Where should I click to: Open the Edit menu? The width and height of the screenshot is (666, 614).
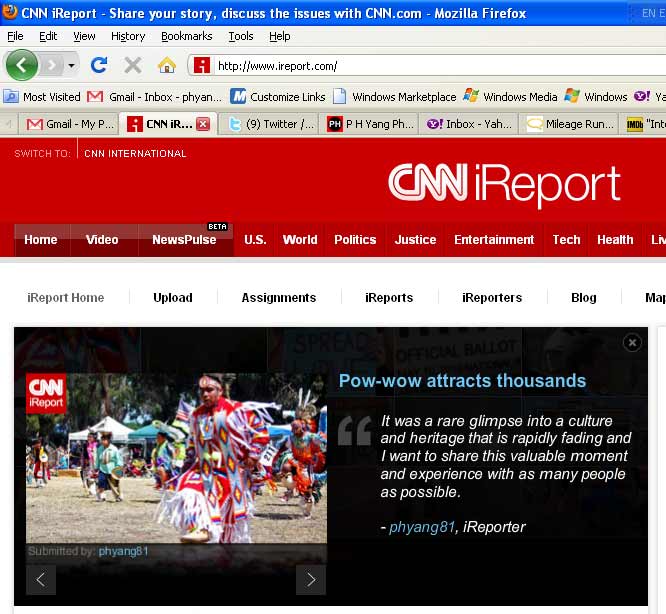point(48,37)
